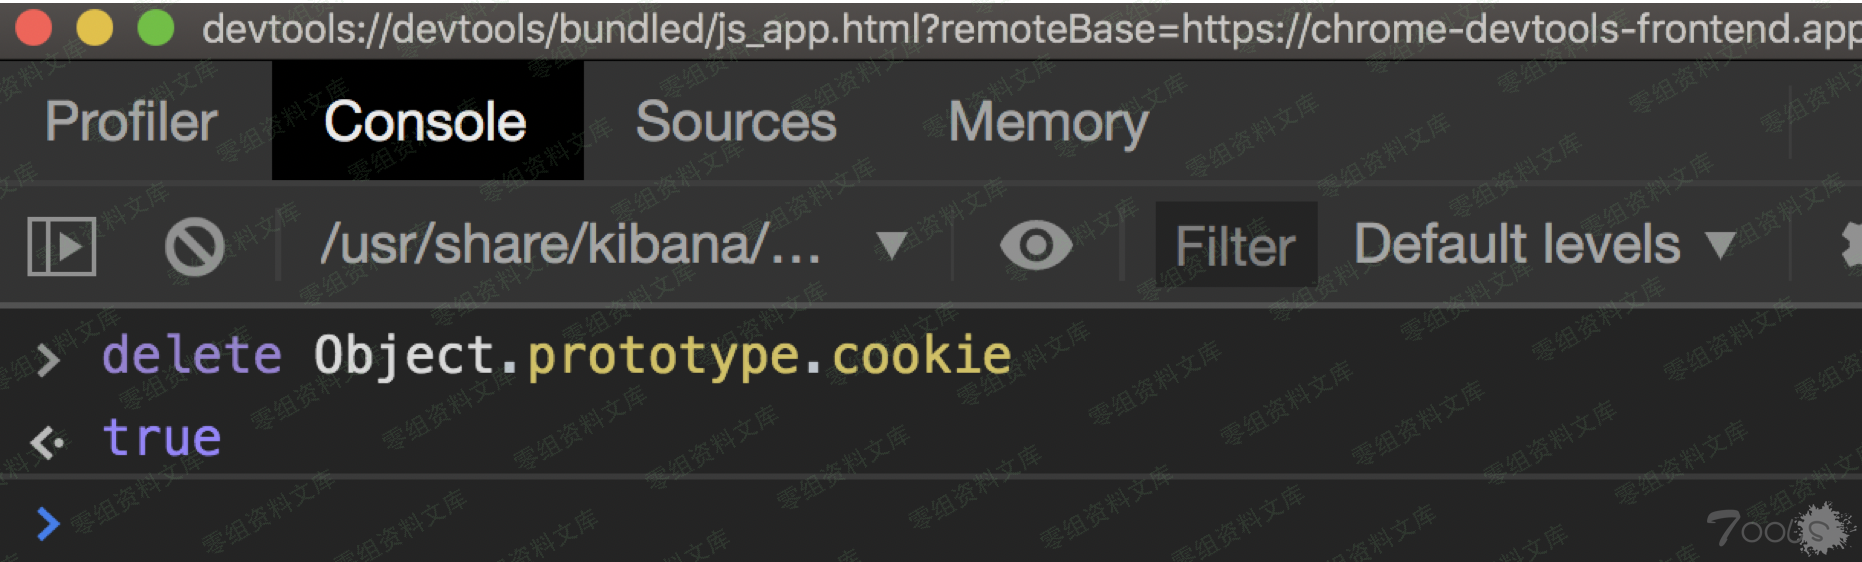Screen dimensions: 1862x562
Task: Click the true result output
Action: 162,438
